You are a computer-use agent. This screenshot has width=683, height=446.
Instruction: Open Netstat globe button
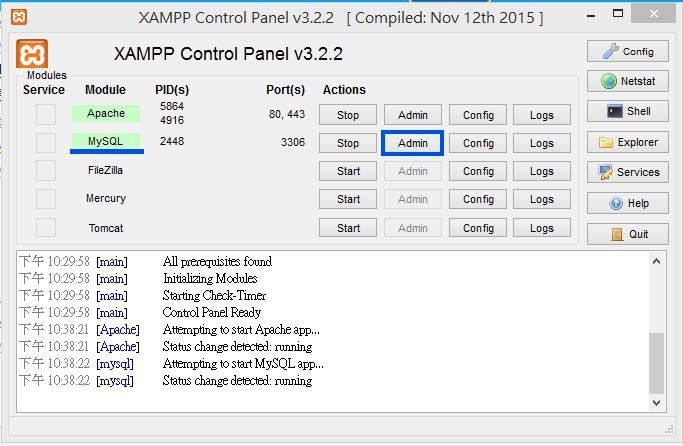(x=628, y=81)
